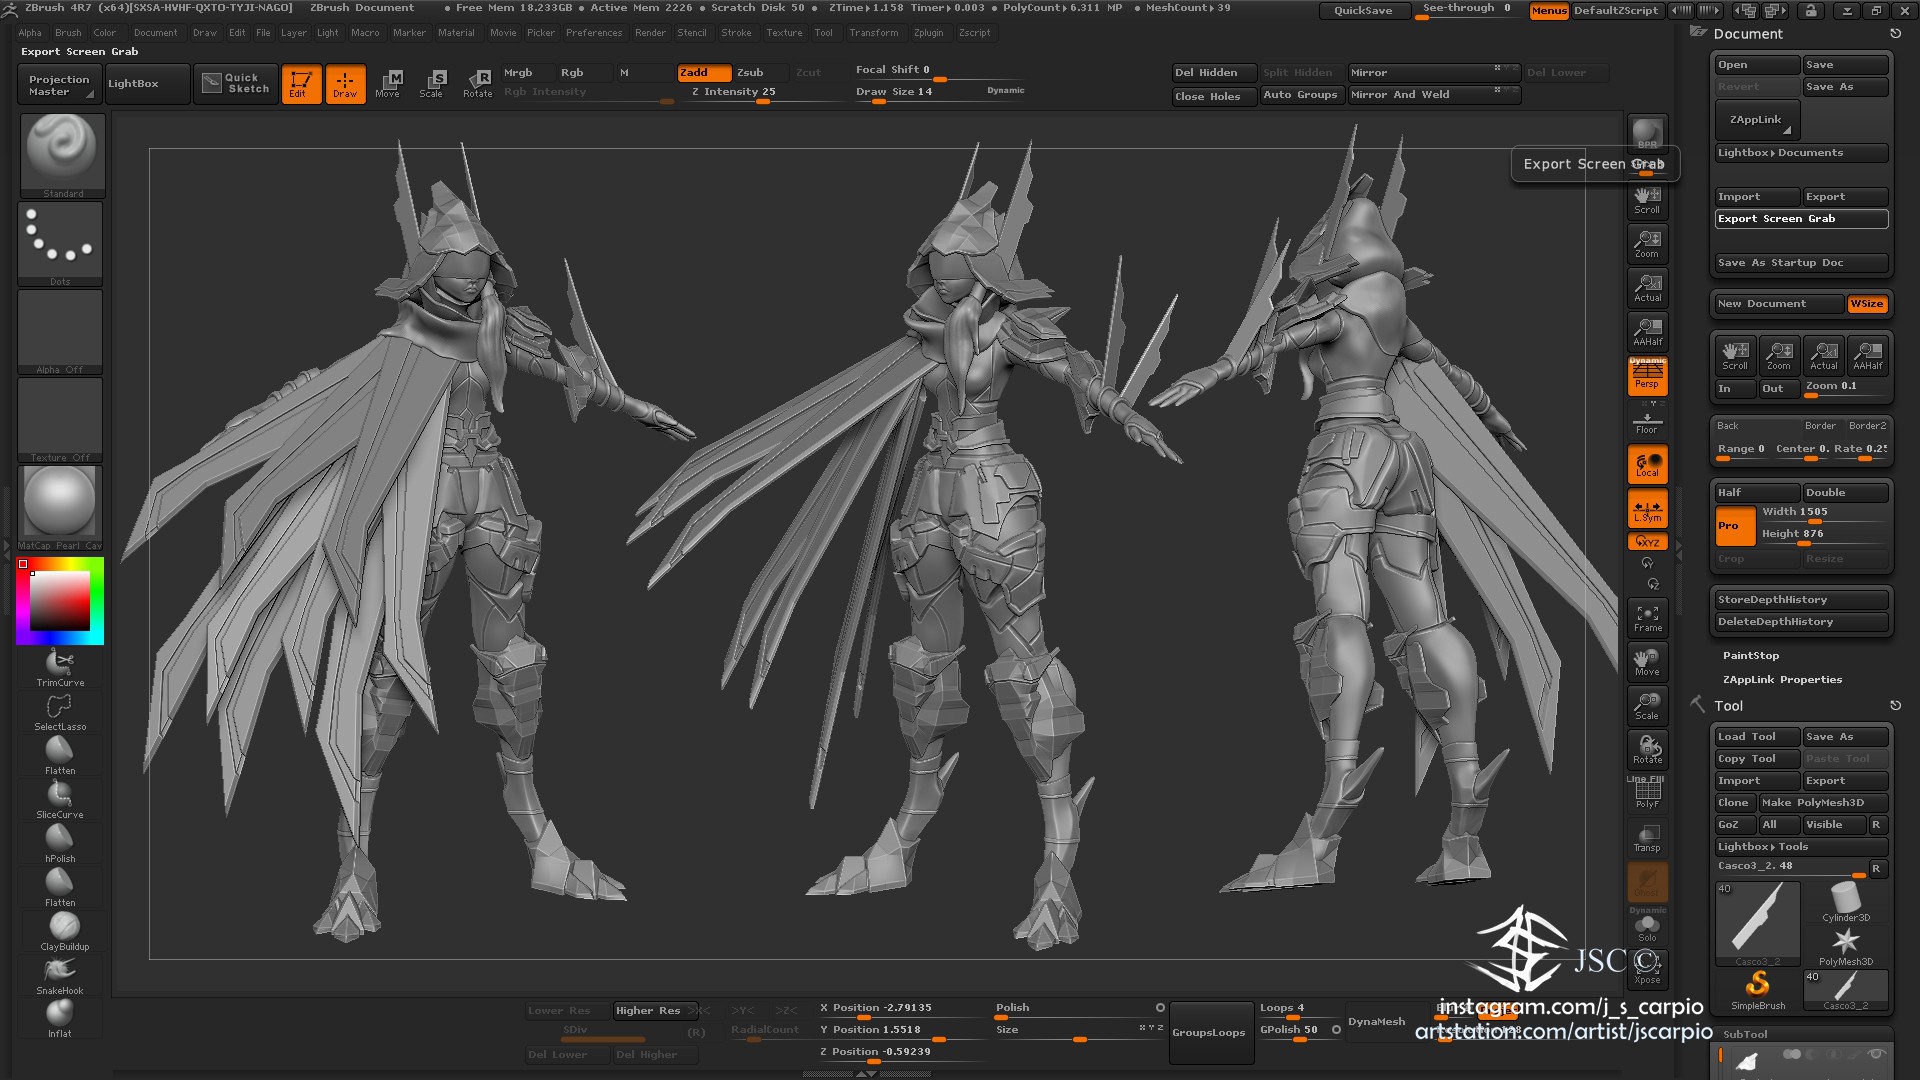Open the Zplugin menu
The image size is (1920, 1080).
[x=928, y=33]
